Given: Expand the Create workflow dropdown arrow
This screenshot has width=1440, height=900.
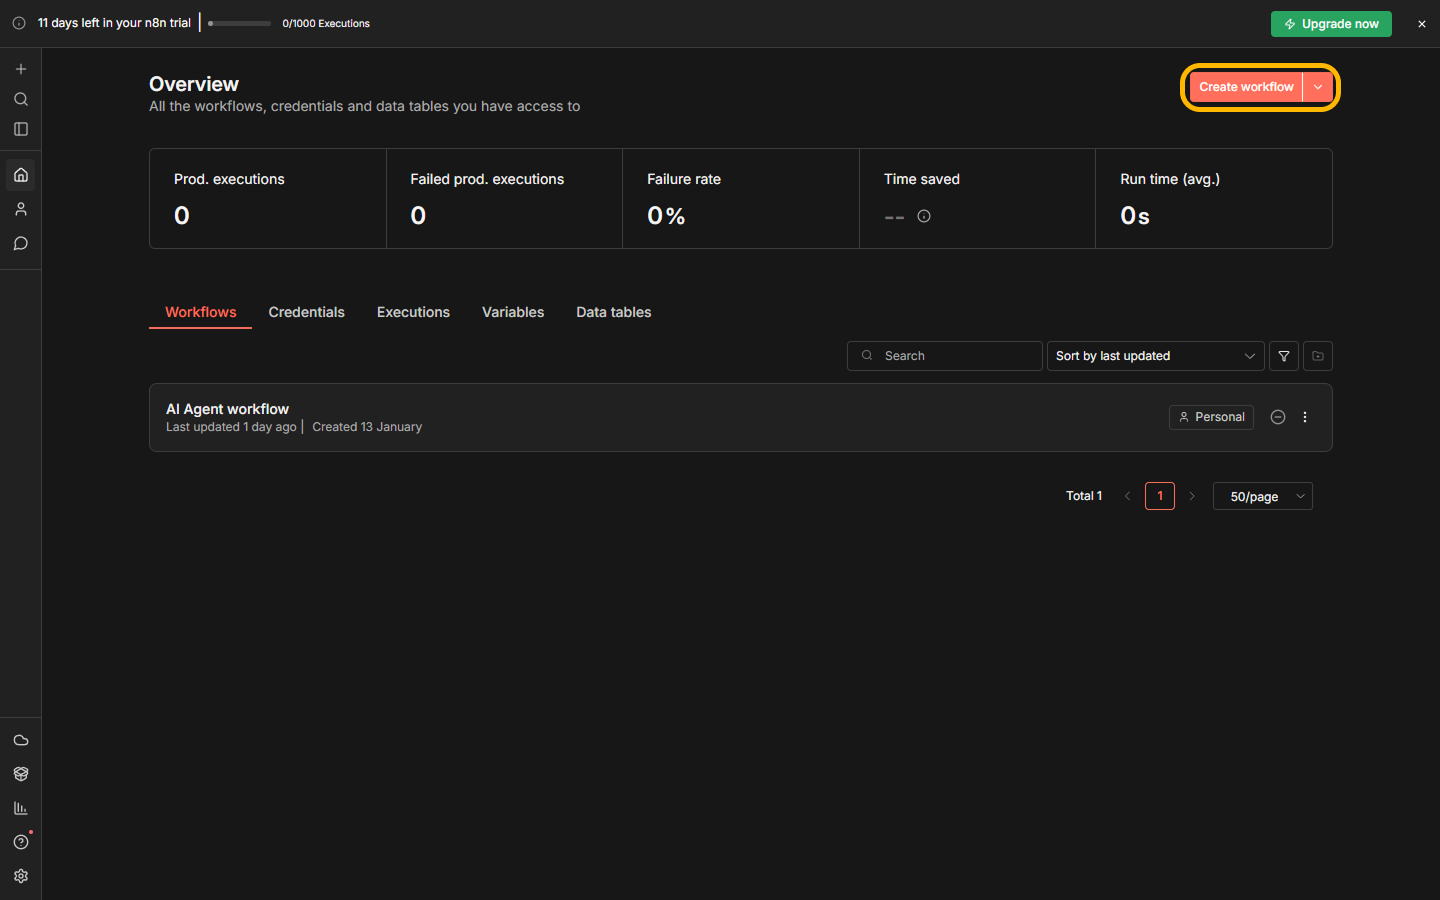Looking at the screenshot, I should pyautogui.click(x=1318, y=87).
